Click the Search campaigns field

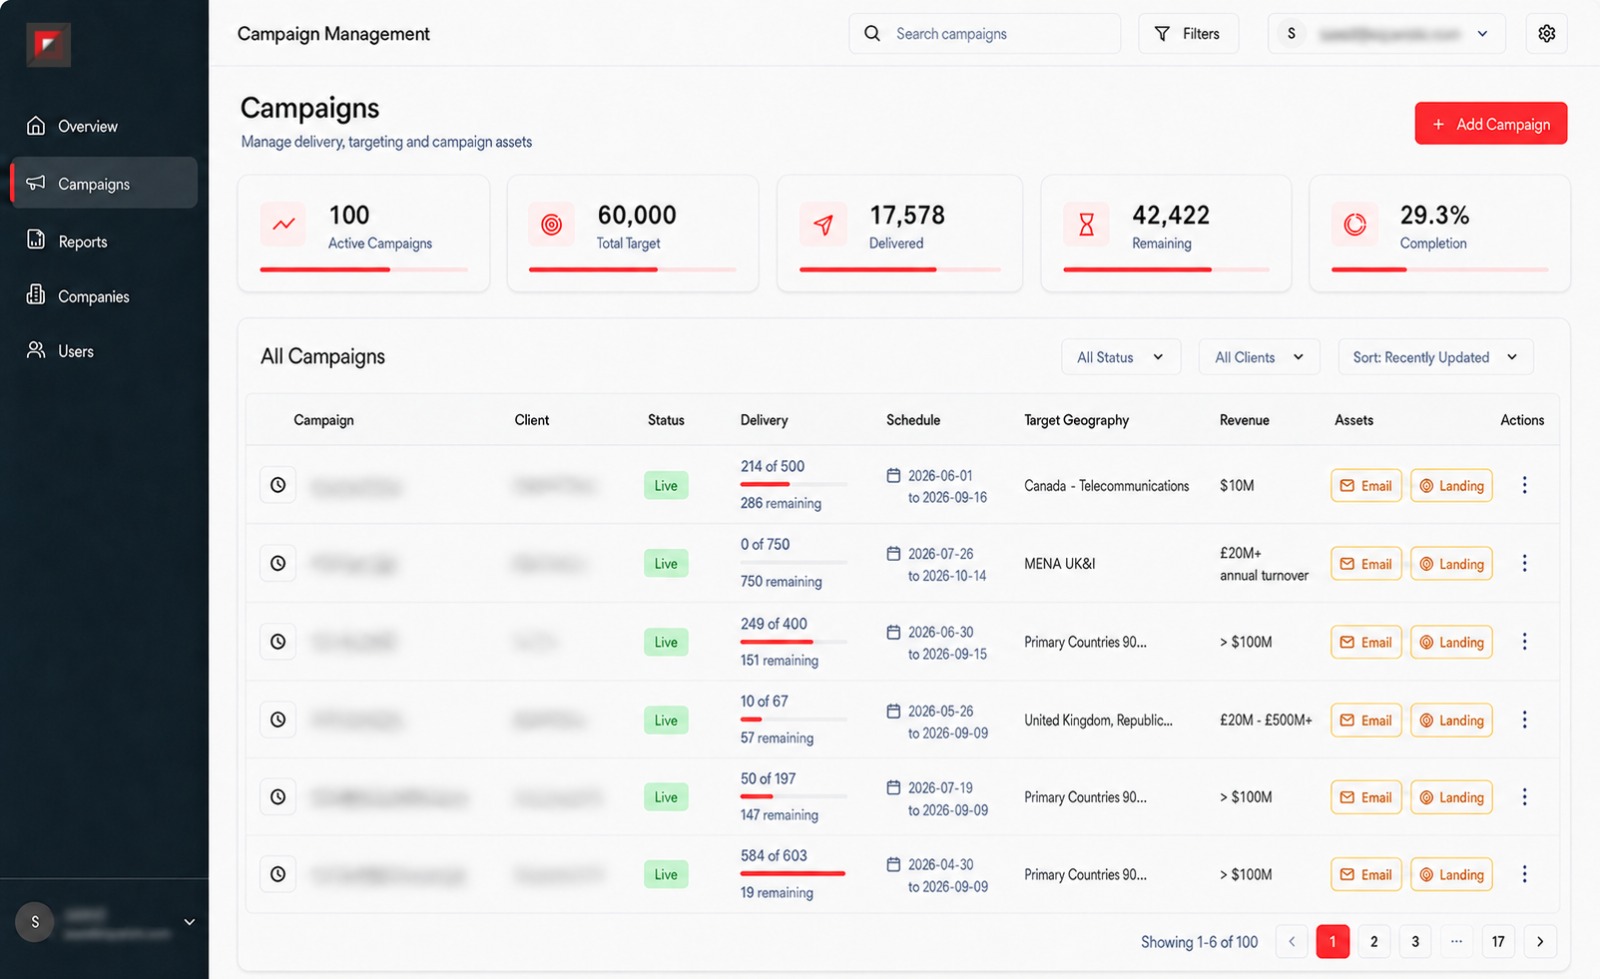[x=985, y=34]
